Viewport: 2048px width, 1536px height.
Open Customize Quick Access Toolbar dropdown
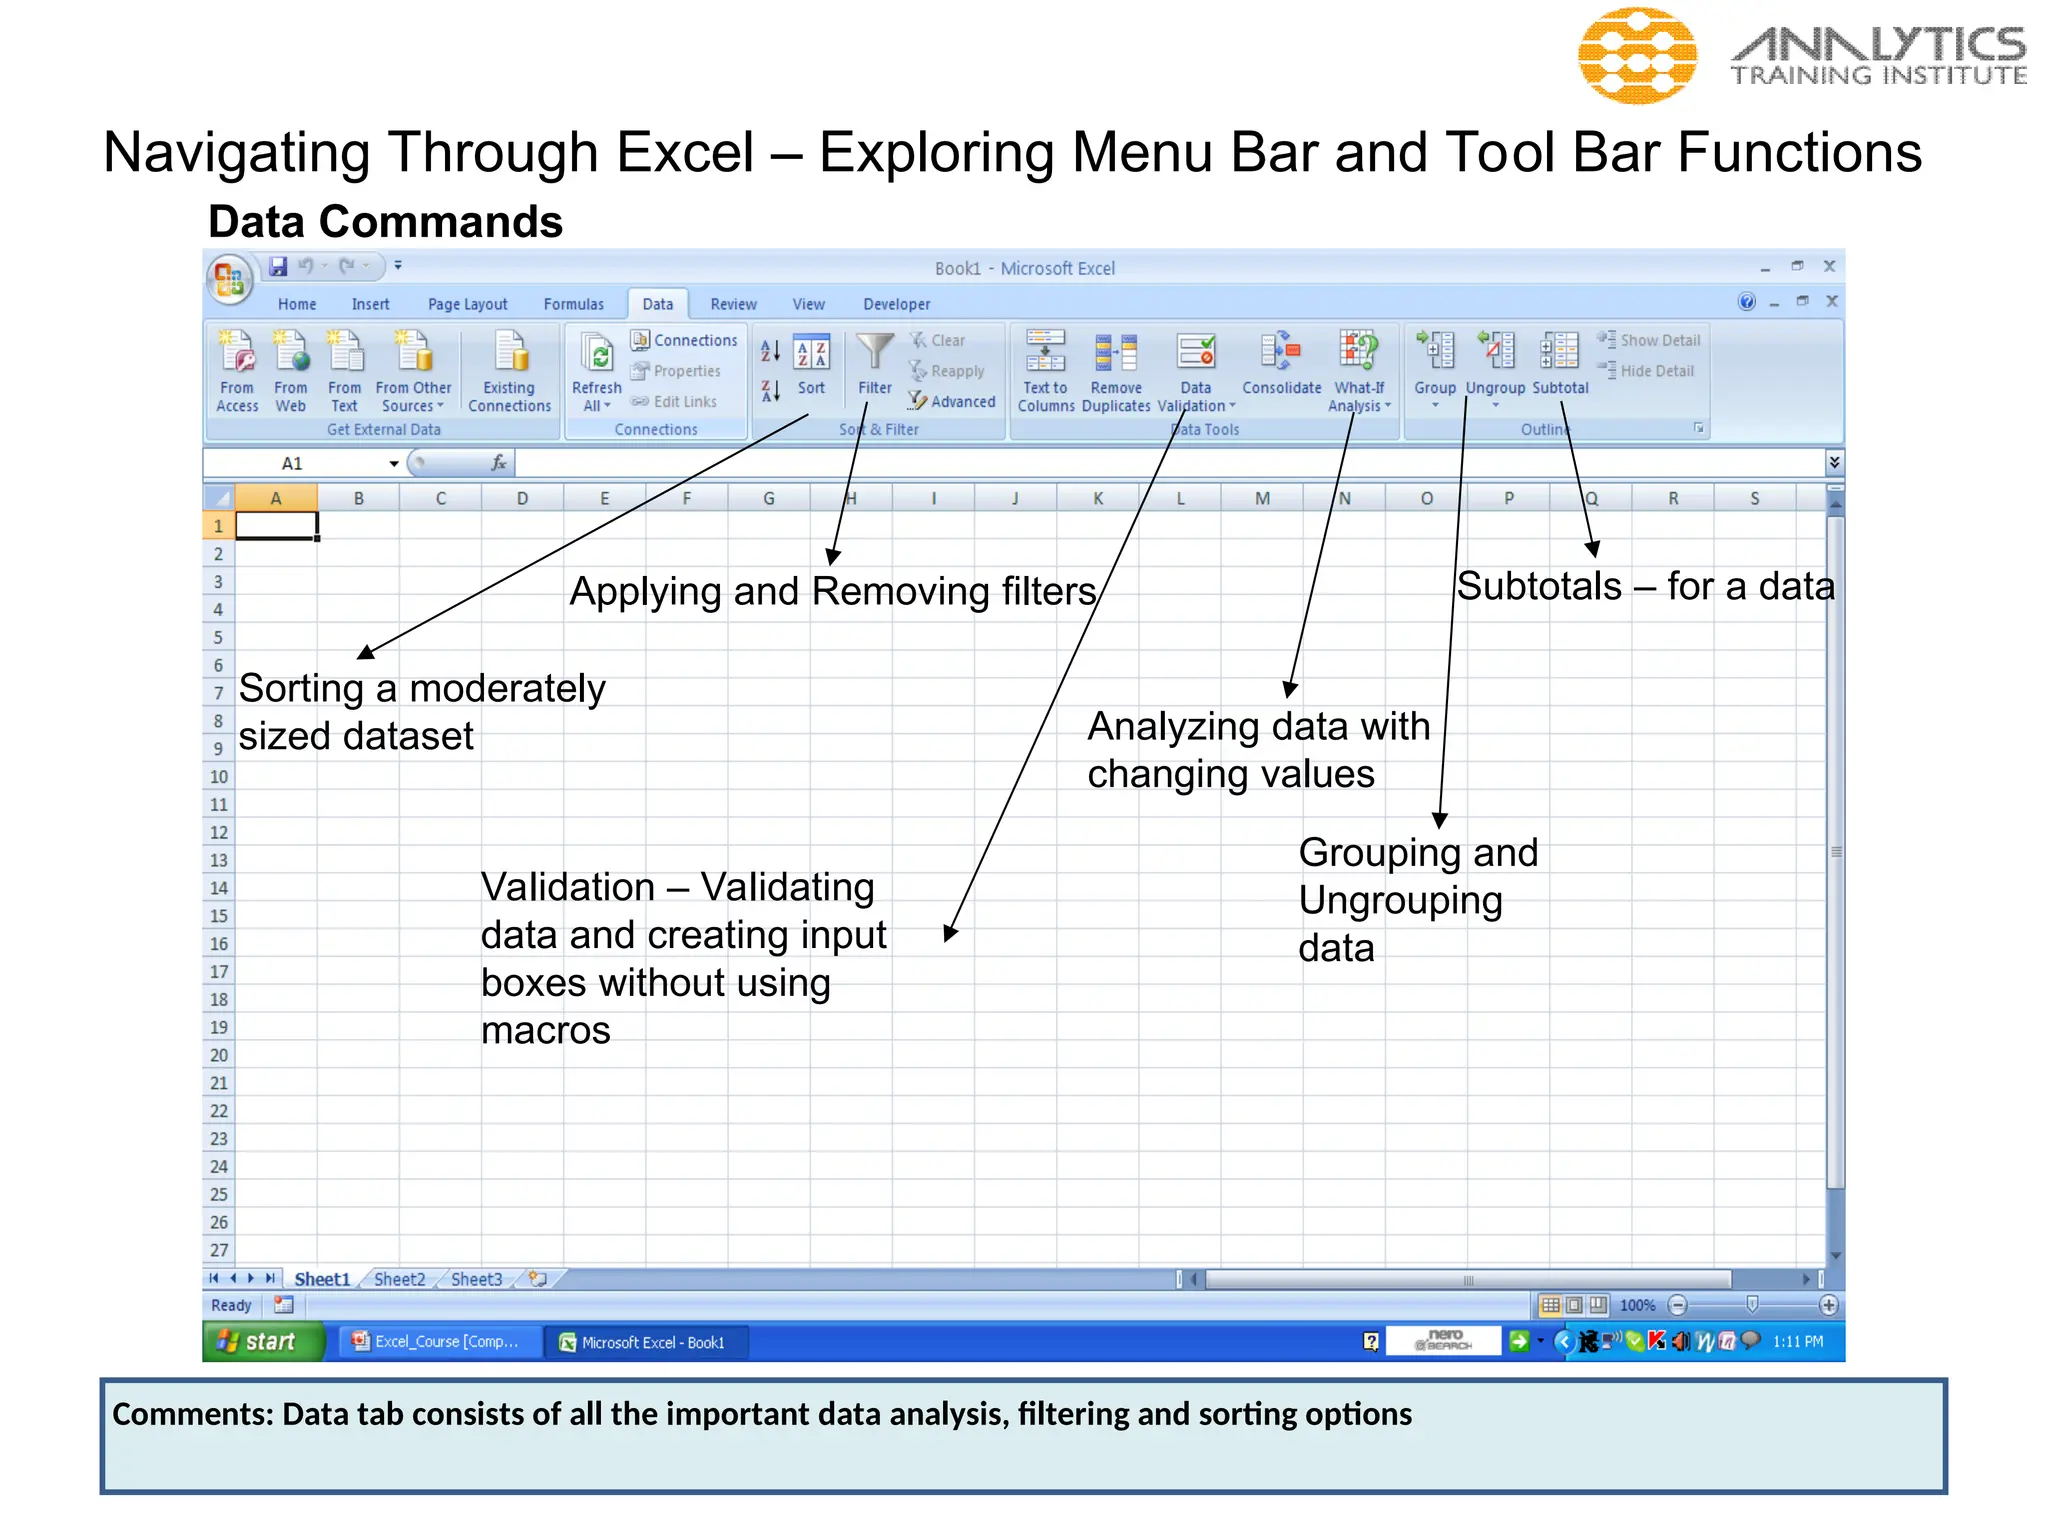click(x=398, y=266)
